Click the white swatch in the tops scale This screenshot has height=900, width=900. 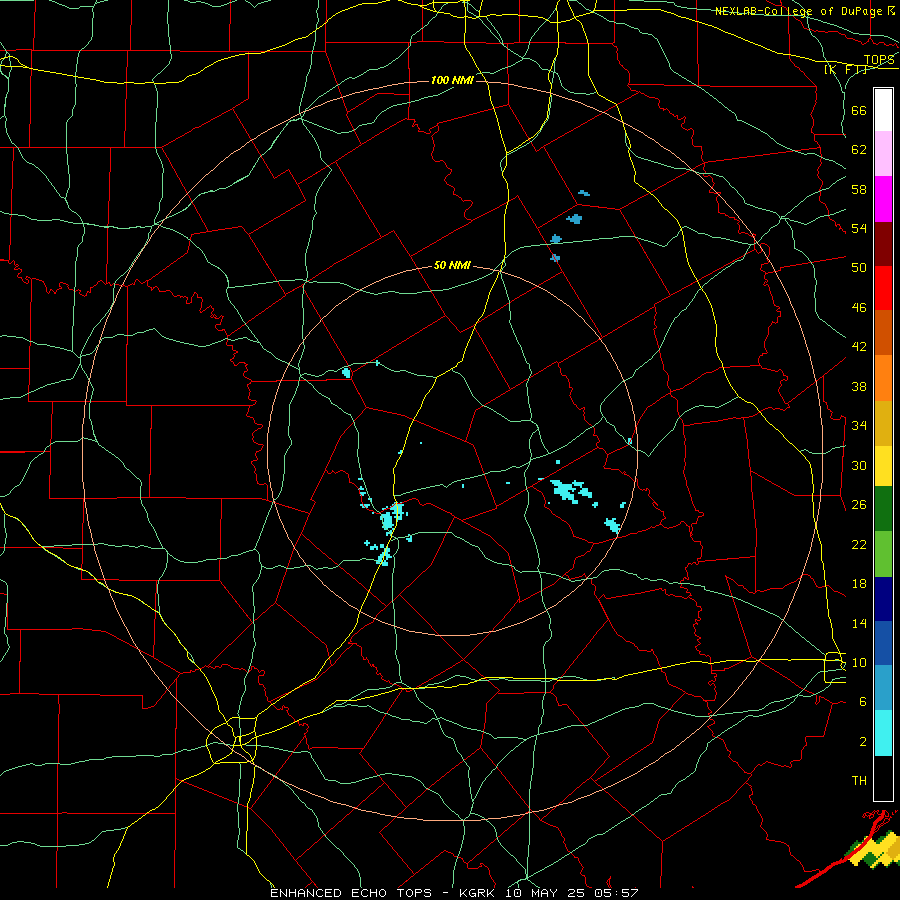(883, 110)
